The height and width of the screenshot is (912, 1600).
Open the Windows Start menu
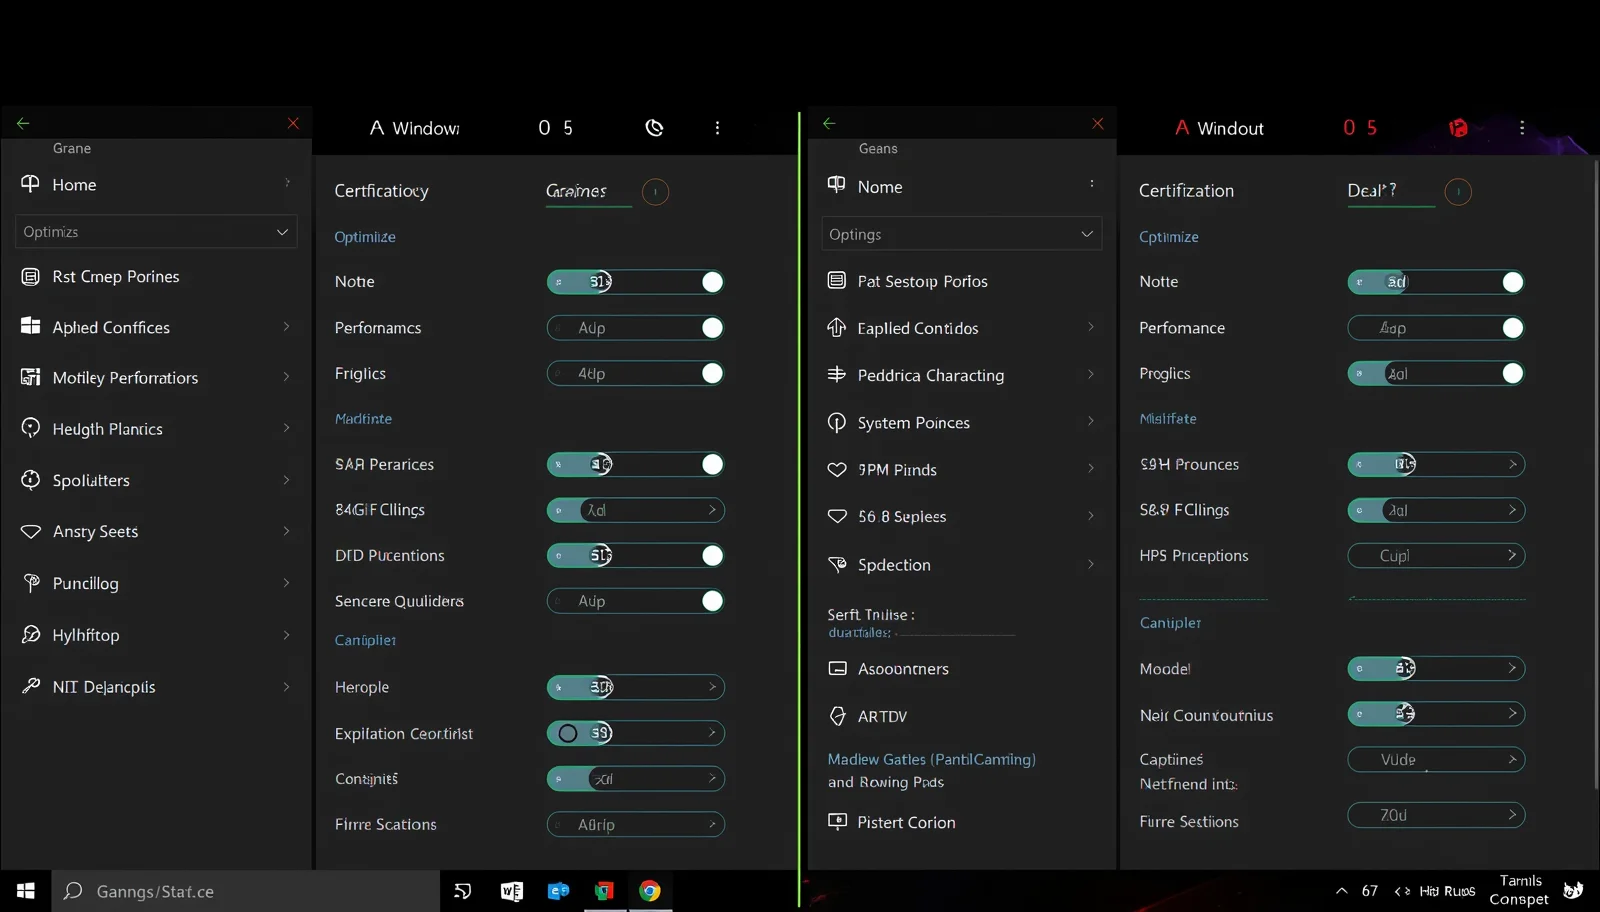click(26, 891)
